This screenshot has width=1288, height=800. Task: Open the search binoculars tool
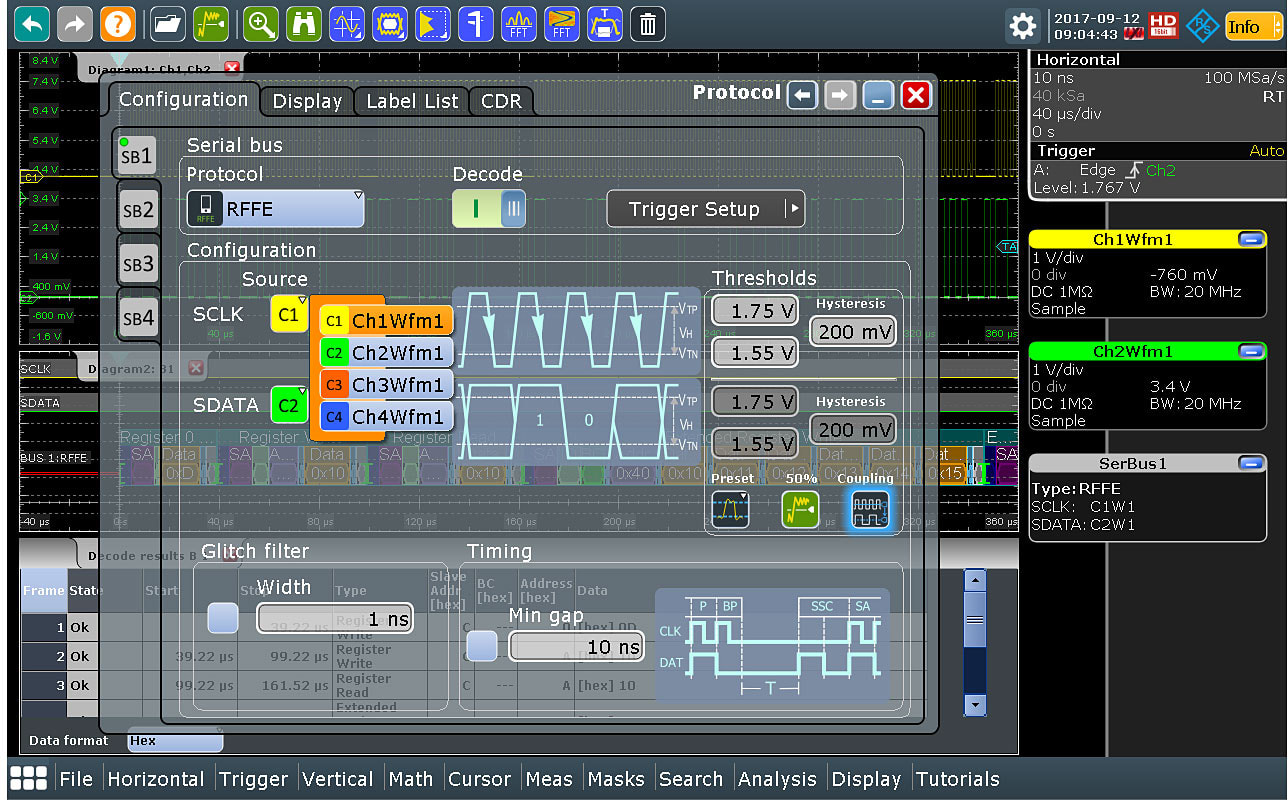tap(303, 23)
